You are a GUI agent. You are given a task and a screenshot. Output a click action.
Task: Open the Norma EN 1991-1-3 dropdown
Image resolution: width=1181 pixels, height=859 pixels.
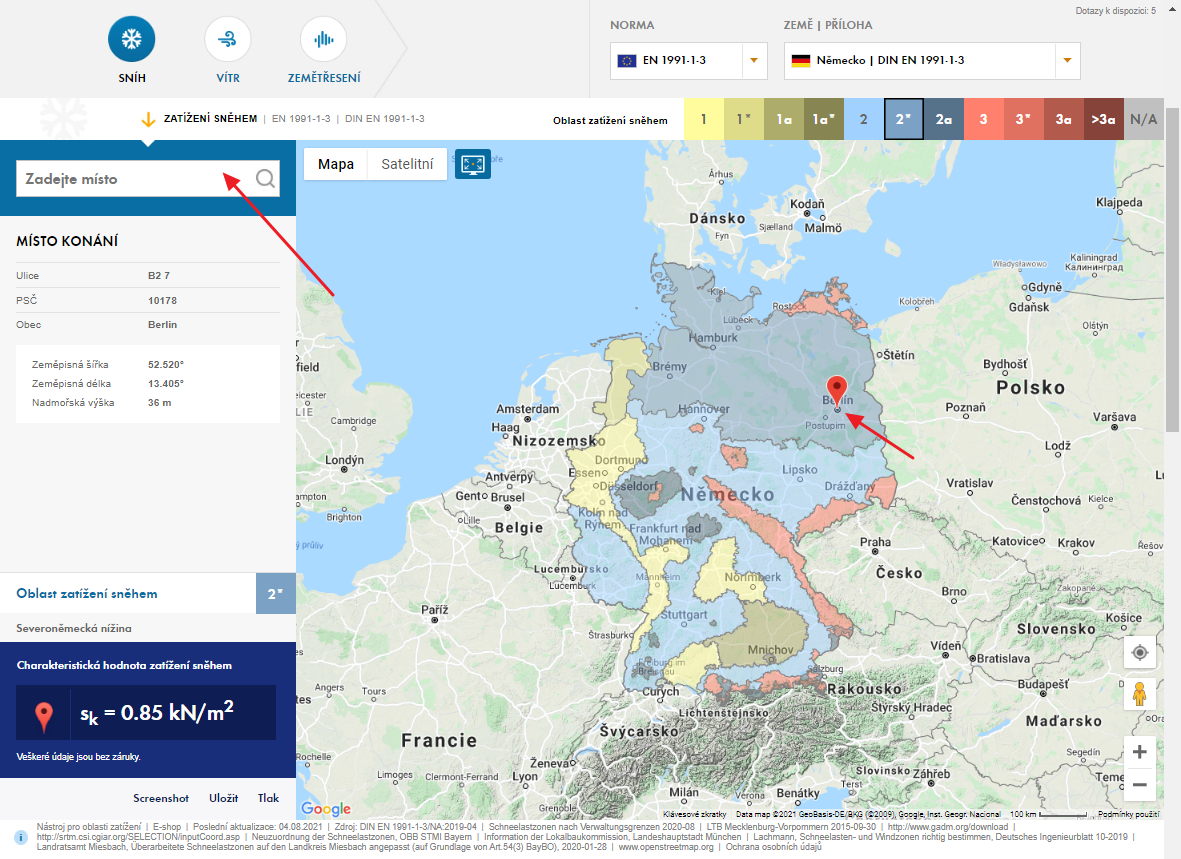click(x=688, y=61)
